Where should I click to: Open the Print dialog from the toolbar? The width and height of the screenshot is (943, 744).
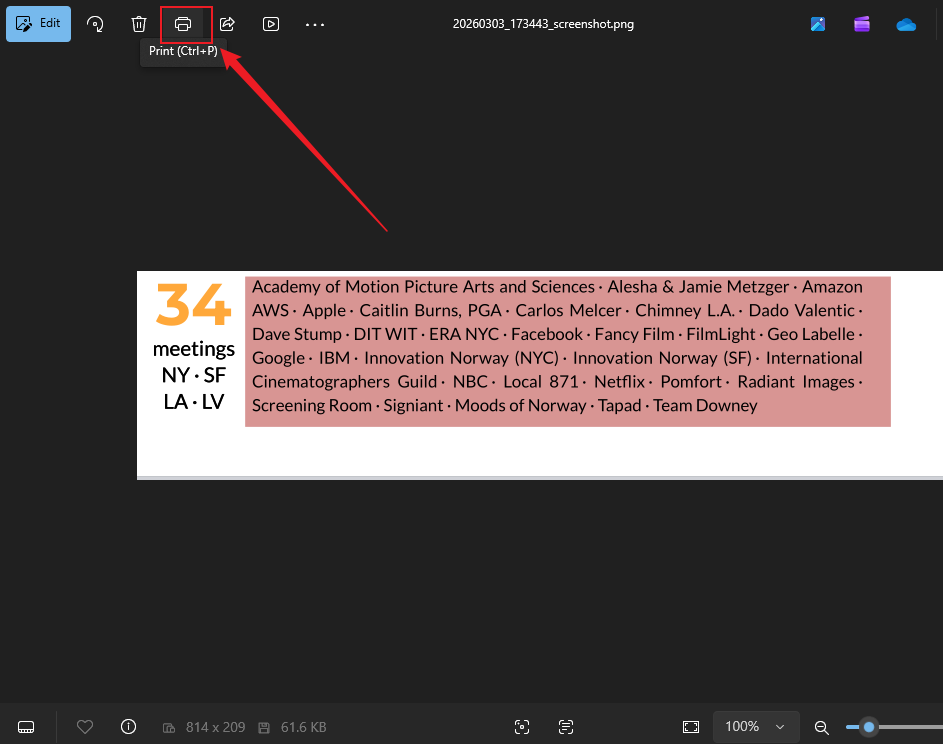pos(186,24)
